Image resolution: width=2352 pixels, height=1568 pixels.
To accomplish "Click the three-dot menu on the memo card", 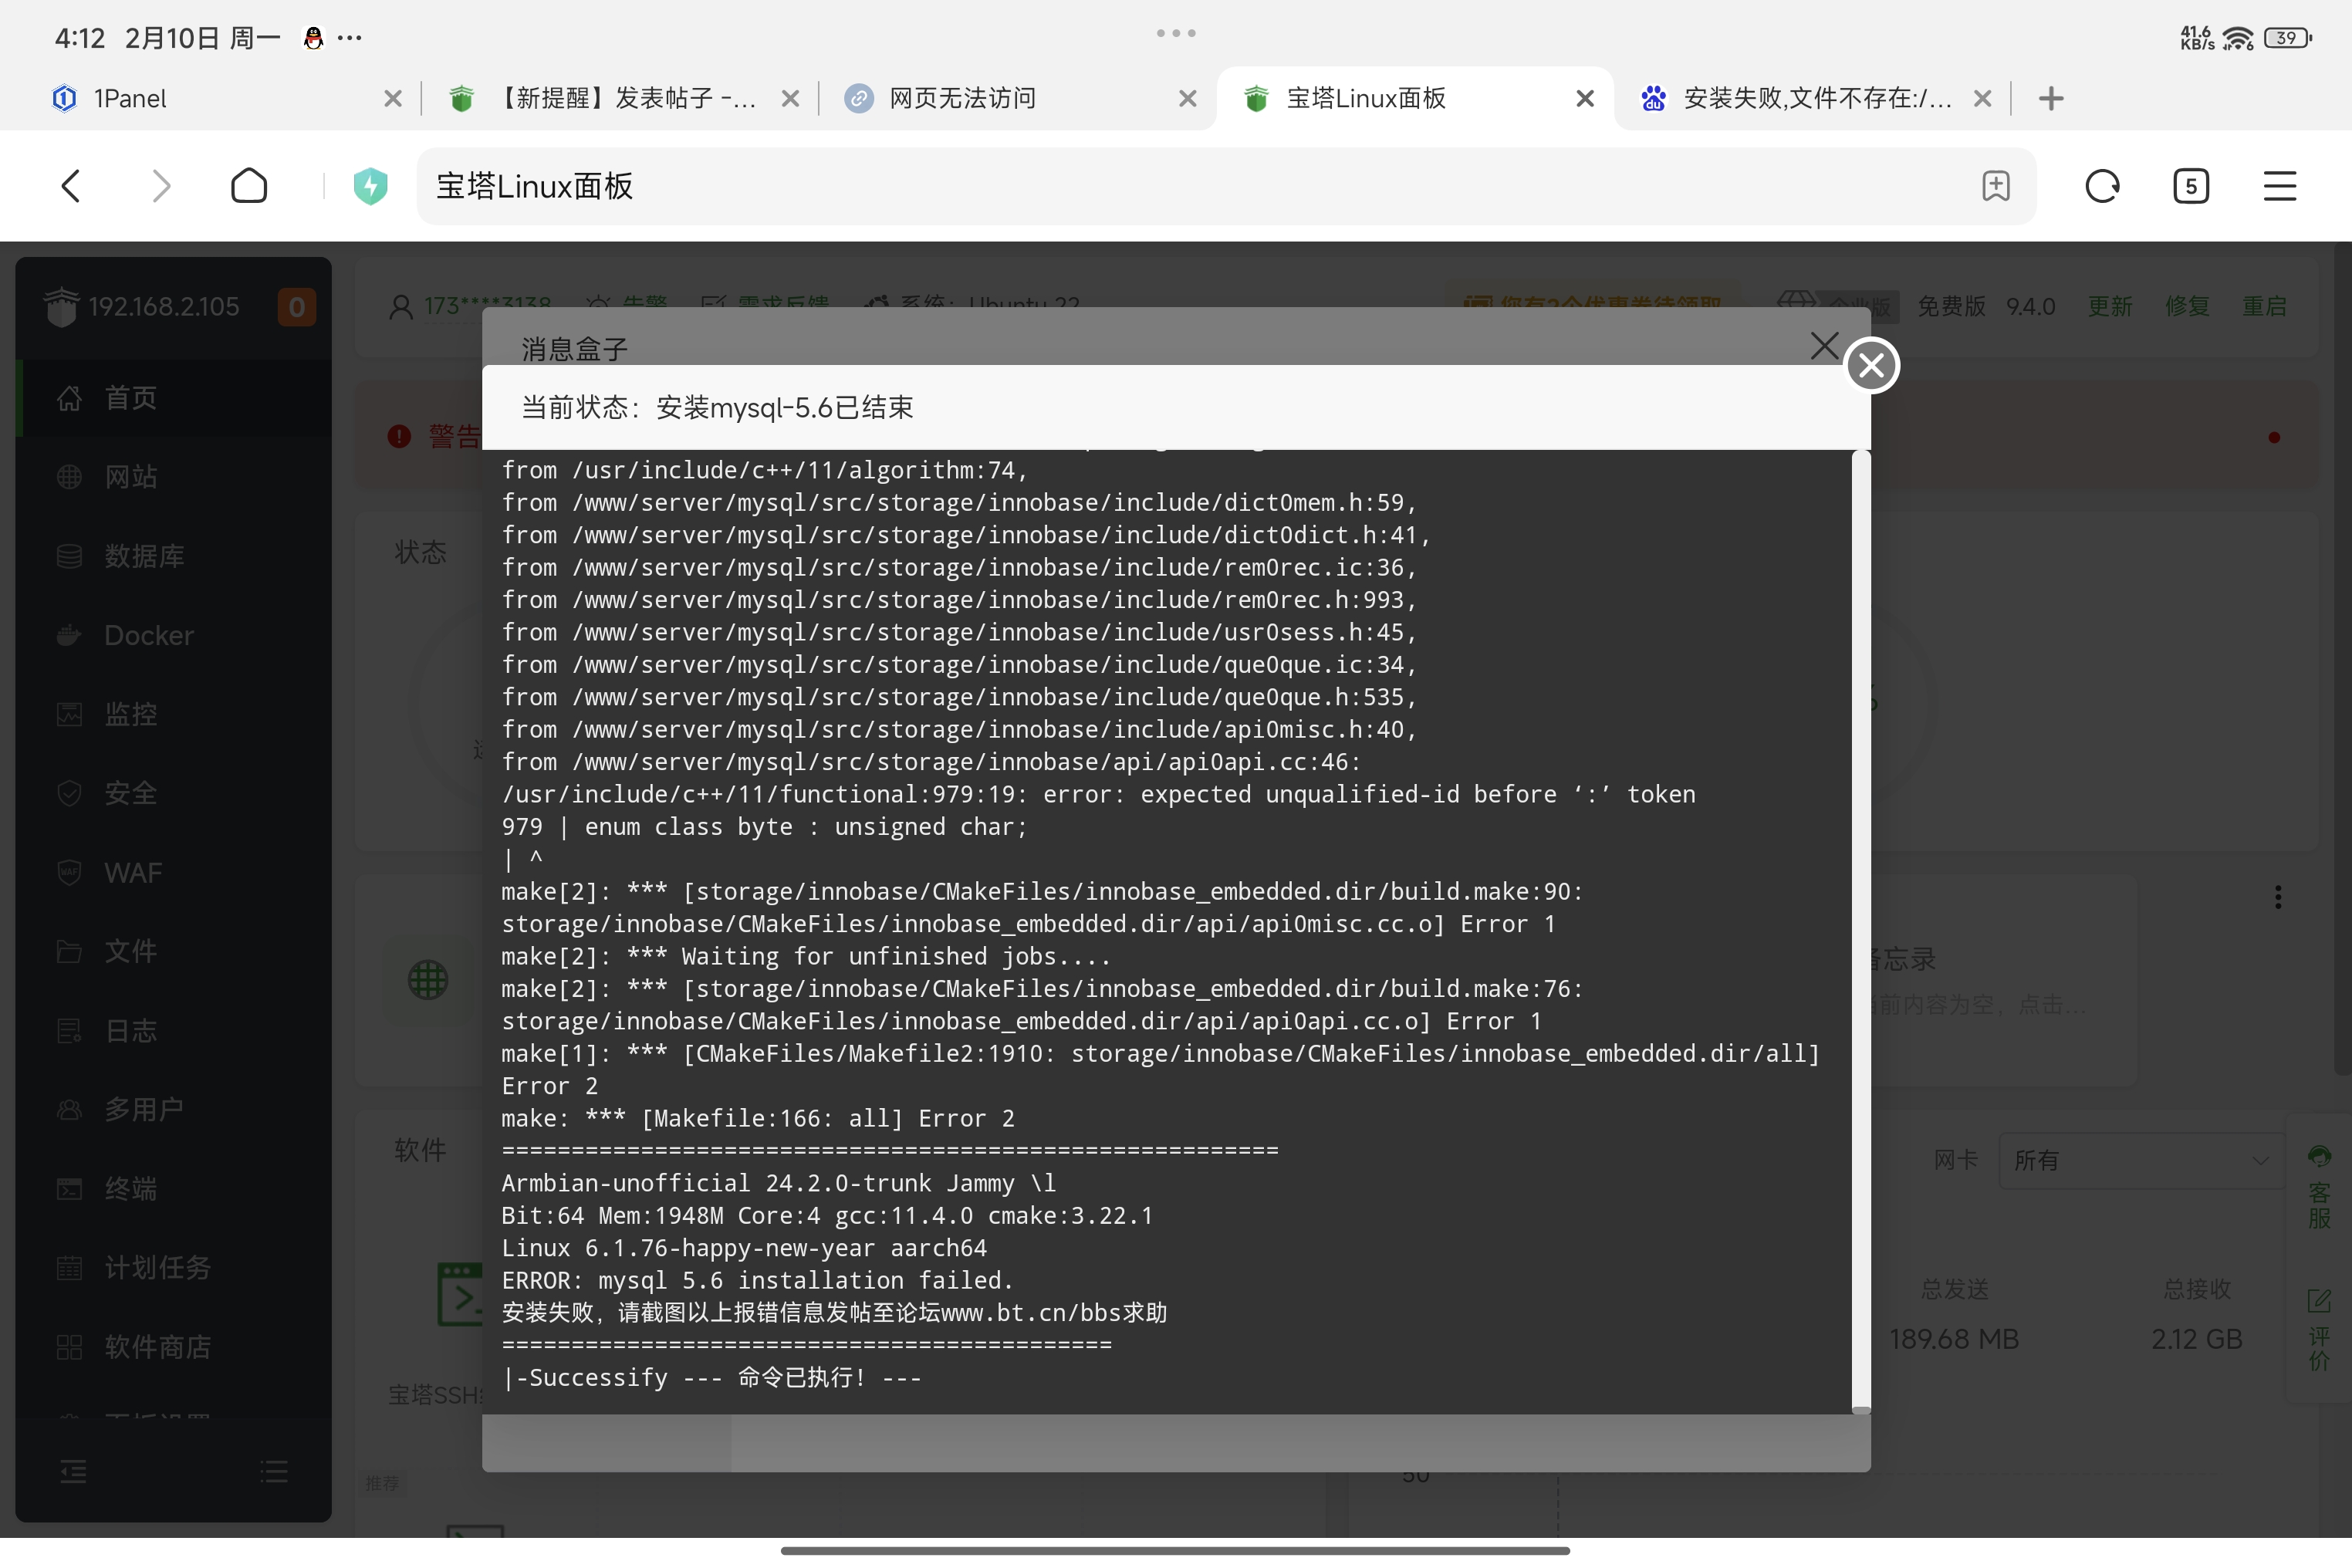I will click(x=2278, y=897).
